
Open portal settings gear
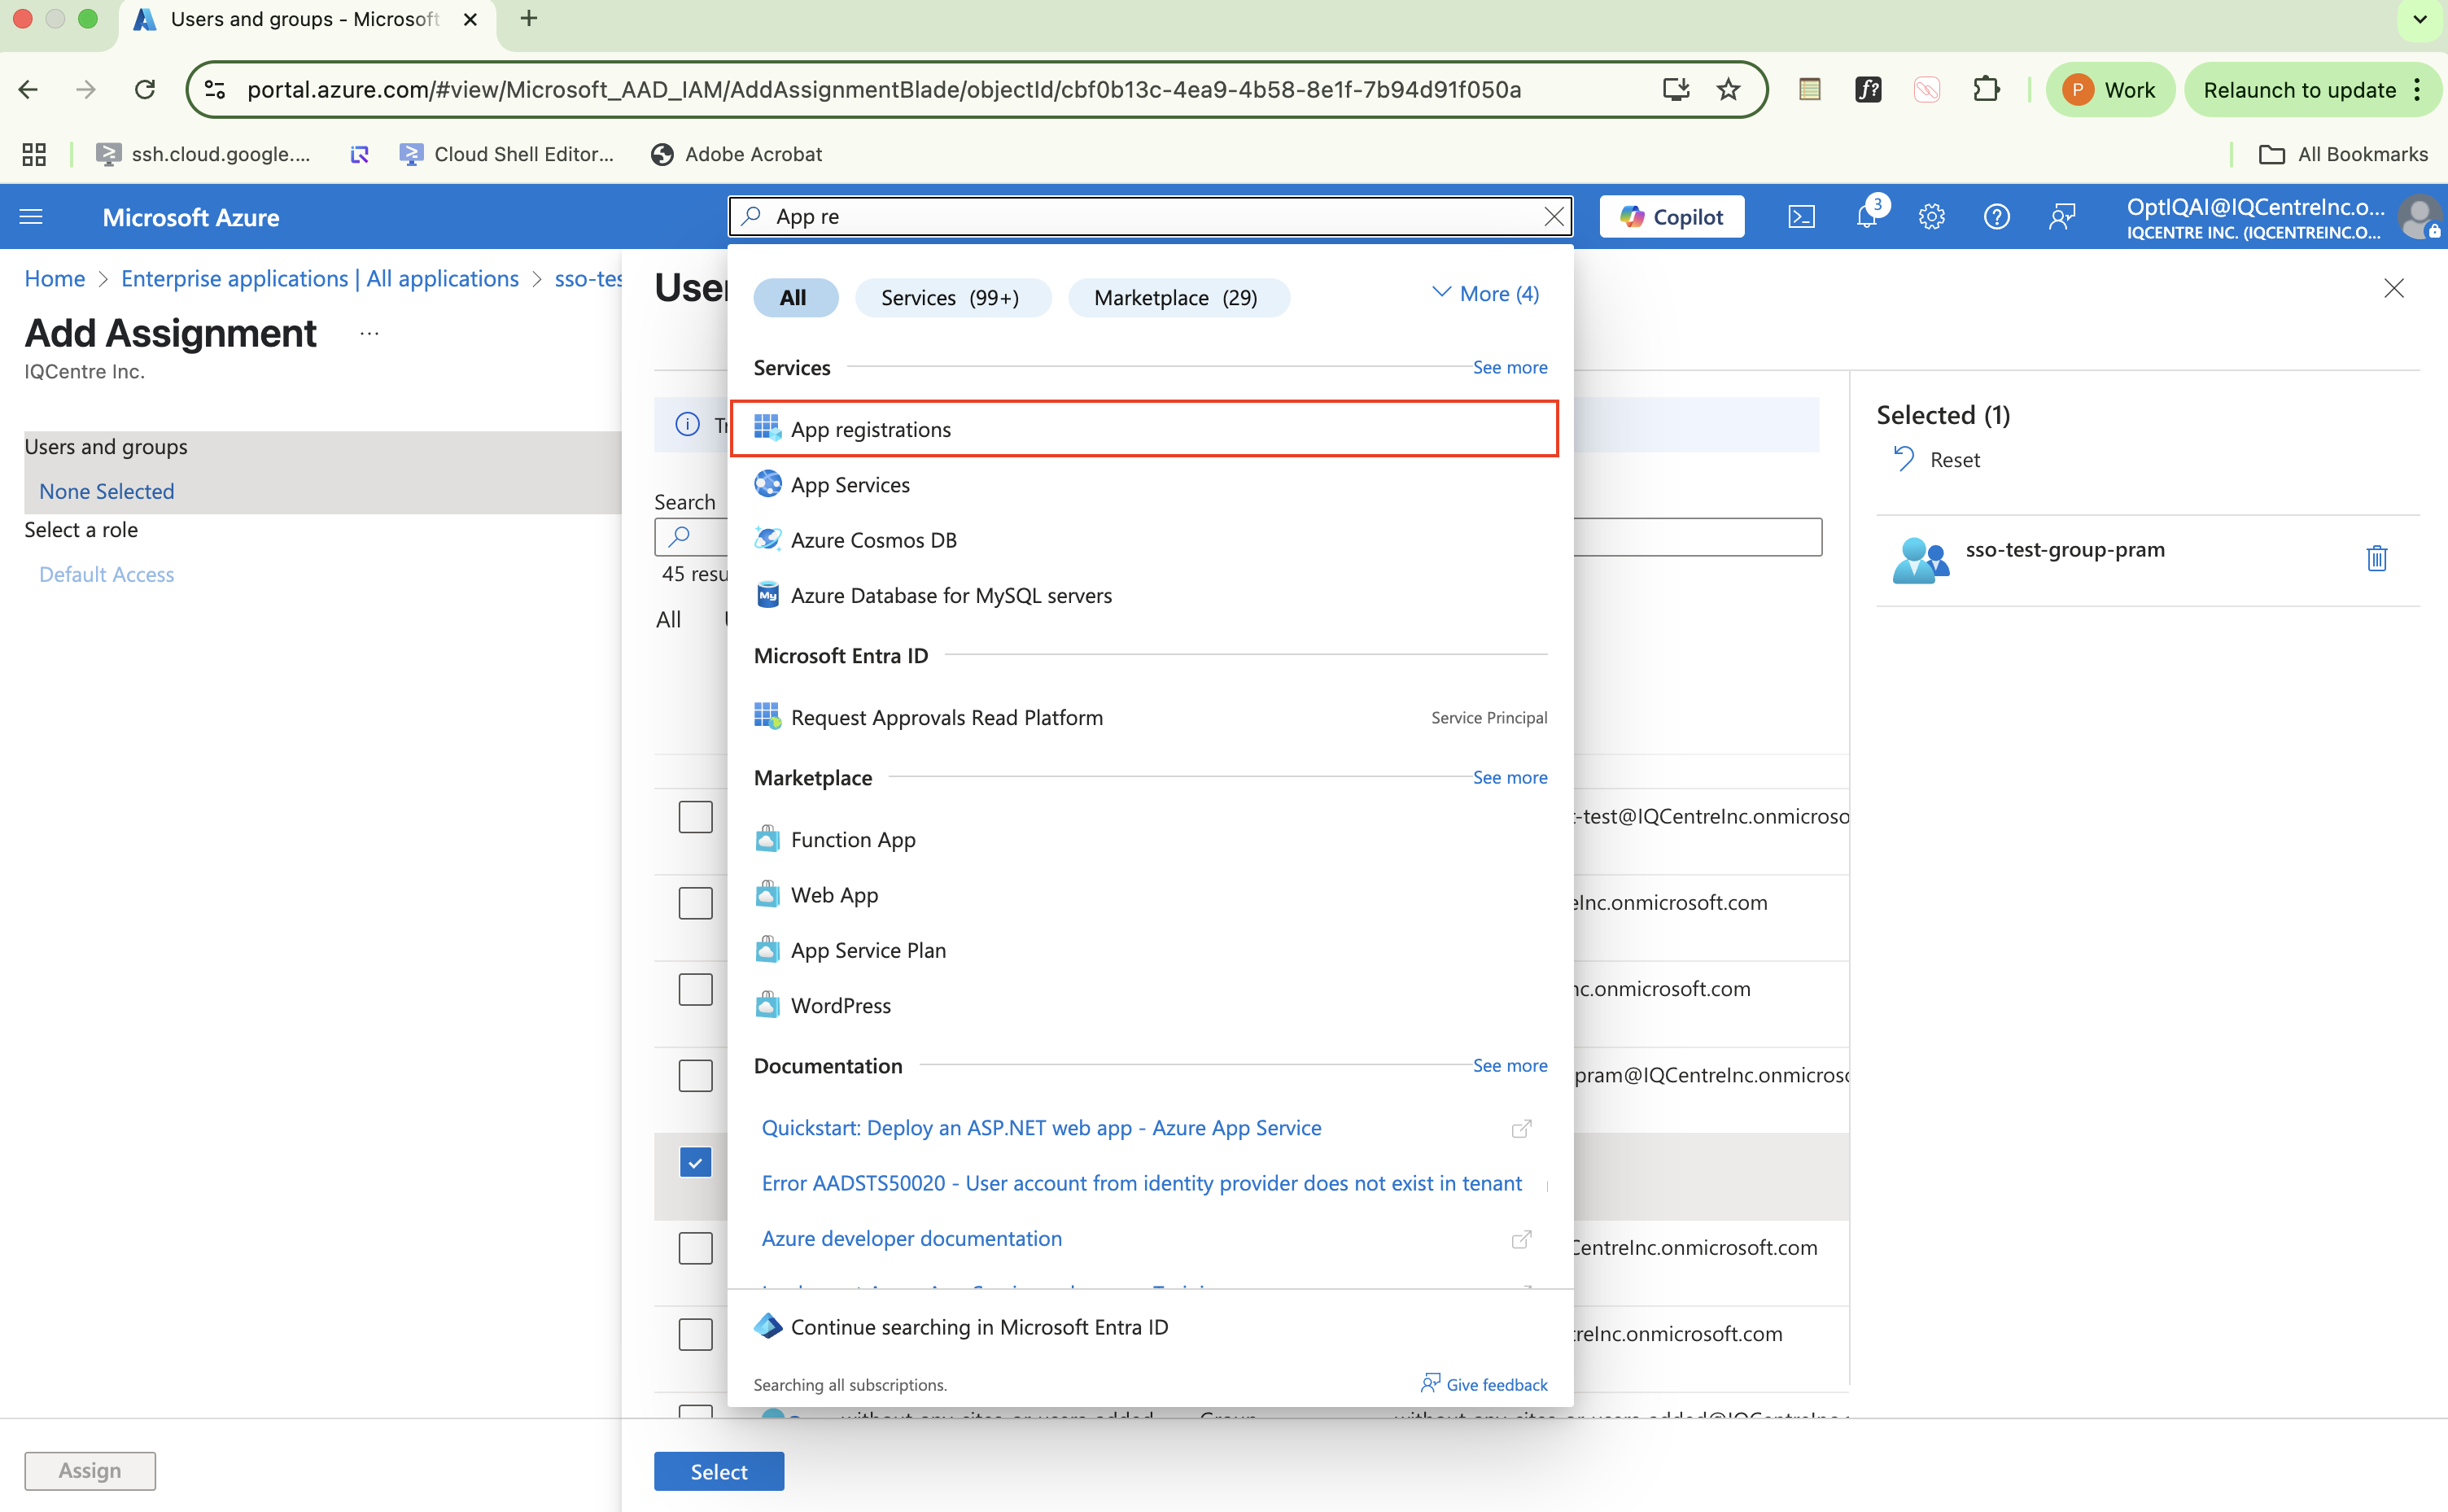1931,216
